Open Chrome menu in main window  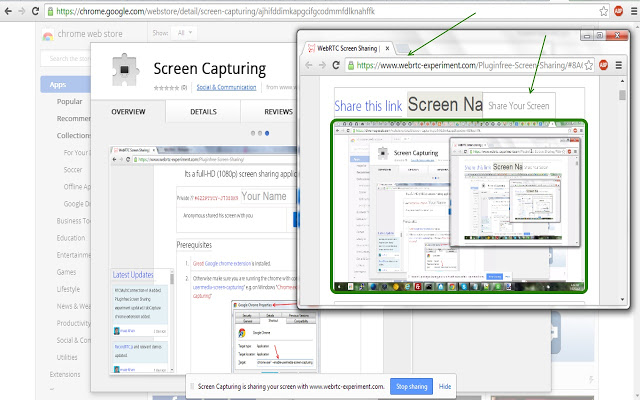pyautogui.click(x=634, y=11)
